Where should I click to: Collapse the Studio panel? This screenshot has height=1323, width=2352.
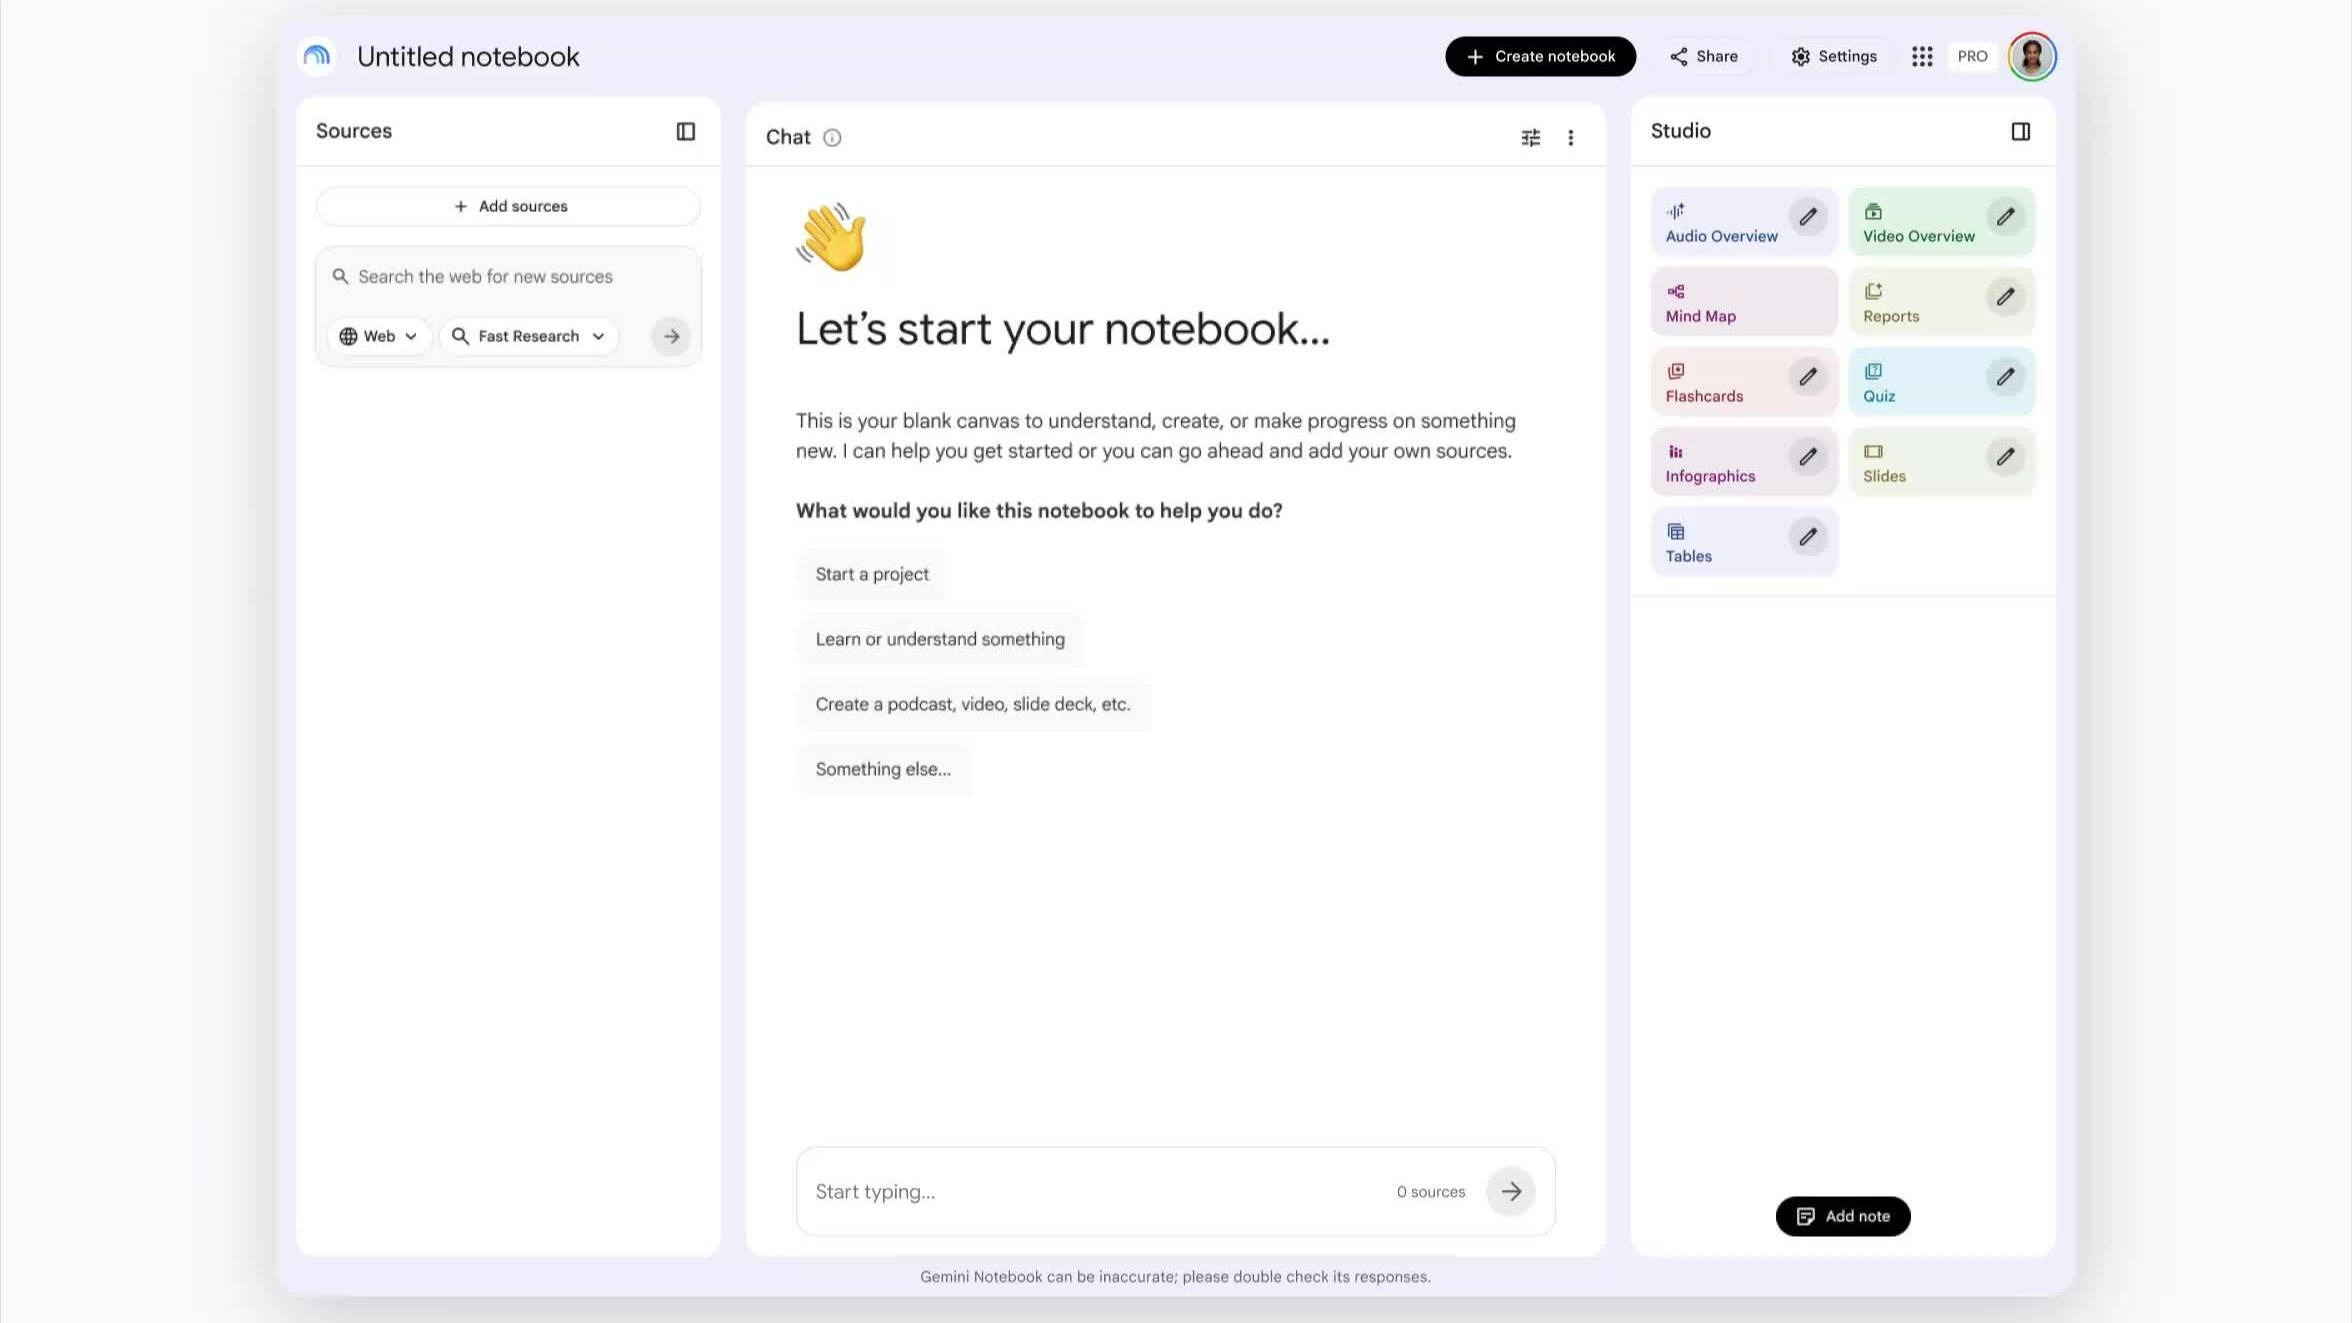tap(2020, 131)
